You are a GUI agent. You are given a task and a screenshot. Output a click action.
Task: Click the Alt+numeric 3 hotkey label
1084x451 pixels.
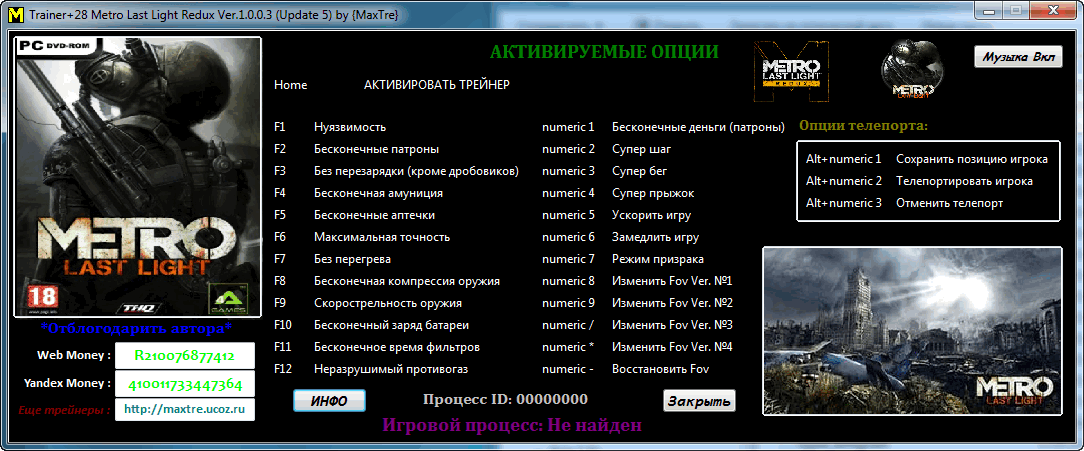click(843, 203)
